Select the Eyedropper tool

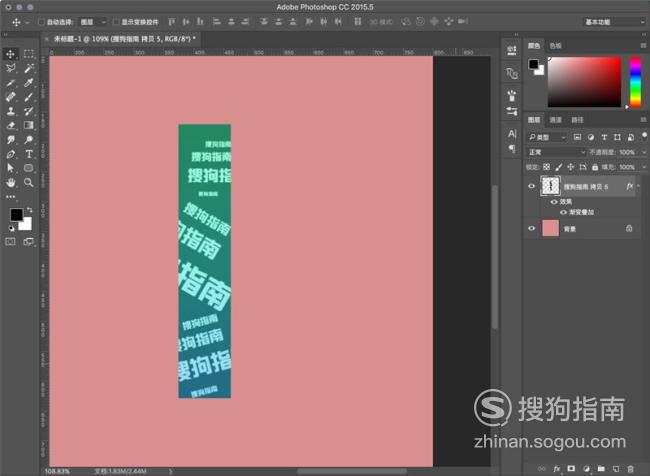(29, 83)
